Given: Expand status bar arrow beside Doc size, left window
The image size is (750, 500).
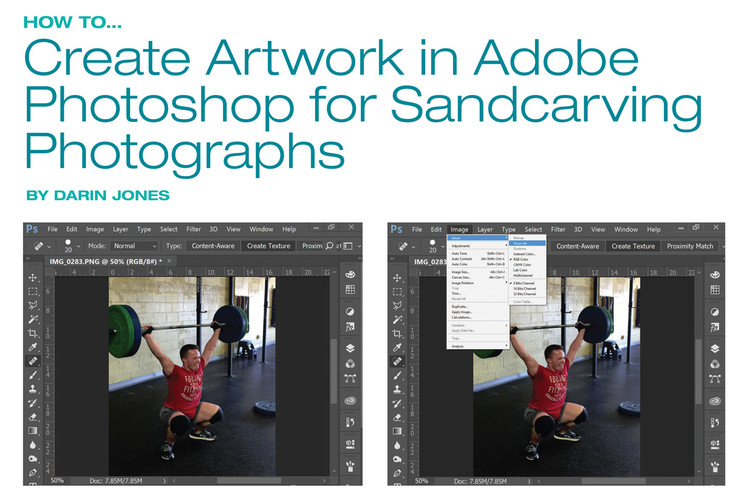Looking at the screenshot, I should coord(165,480).
